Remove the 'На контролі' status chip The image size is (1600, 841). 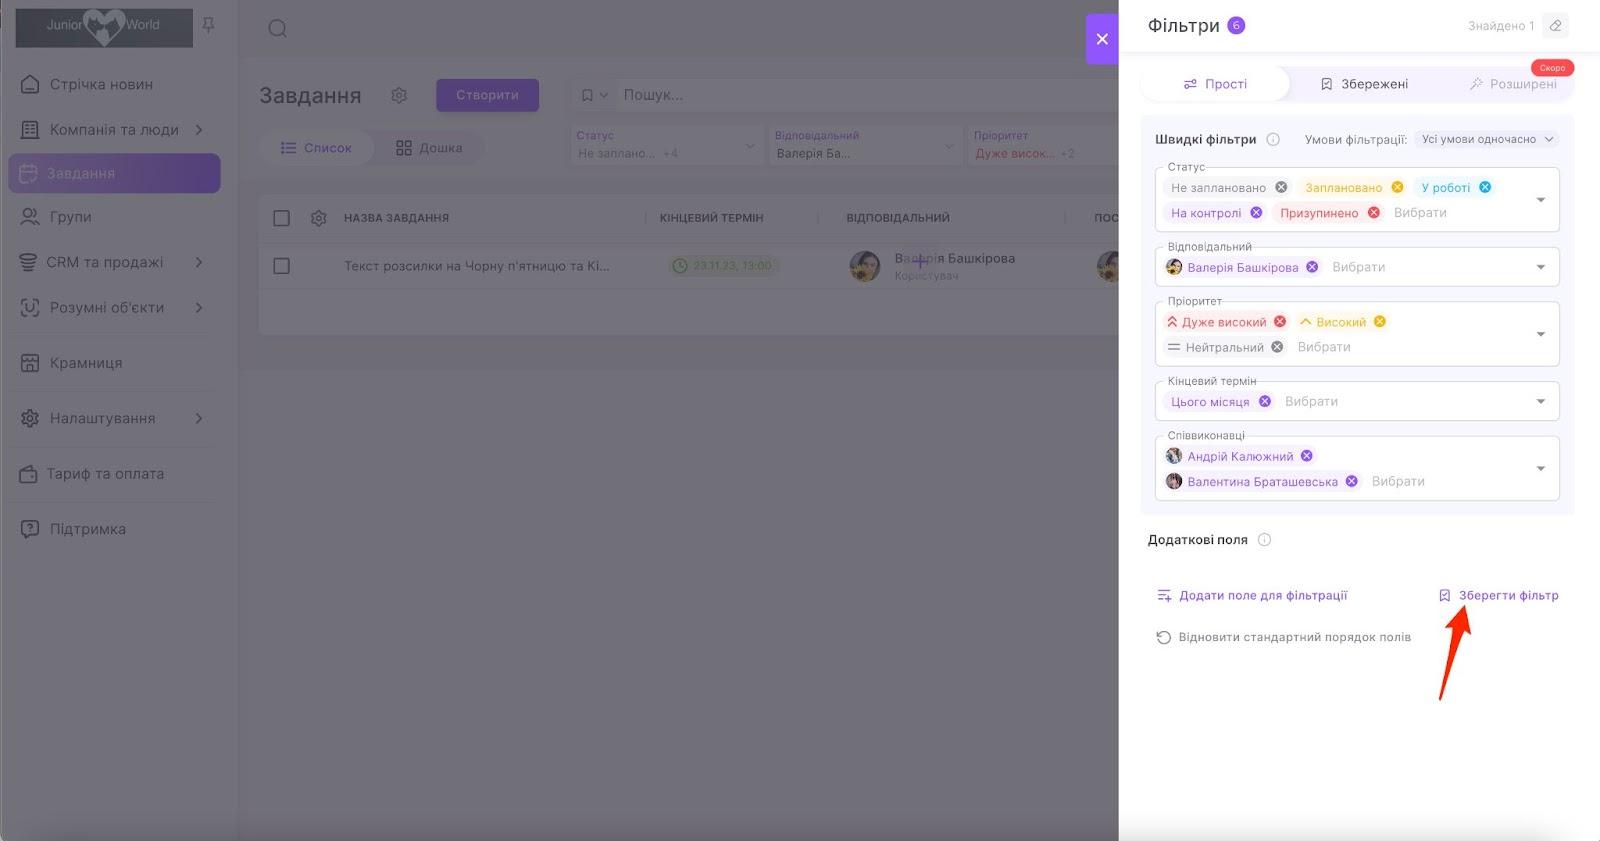1256,212
